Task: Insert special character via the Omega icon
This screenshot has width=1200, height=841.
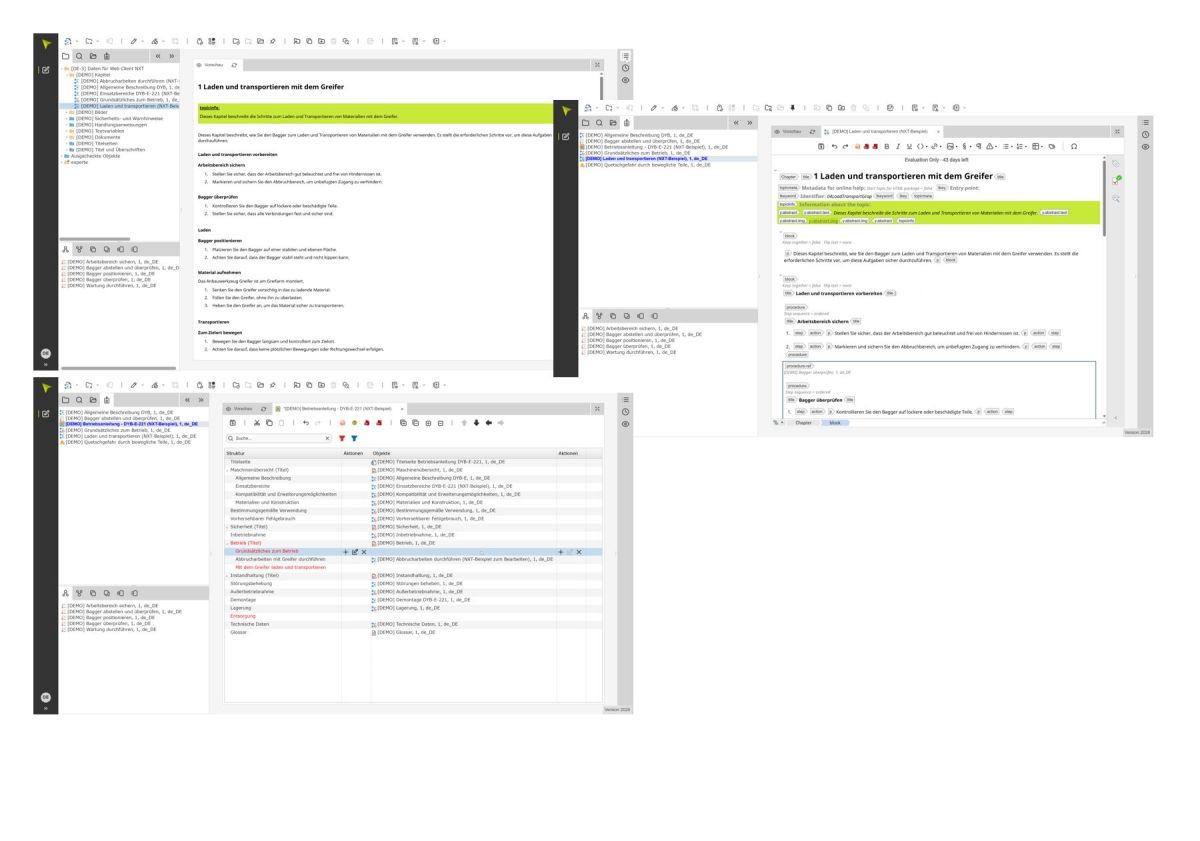Action: (1074, 146)
